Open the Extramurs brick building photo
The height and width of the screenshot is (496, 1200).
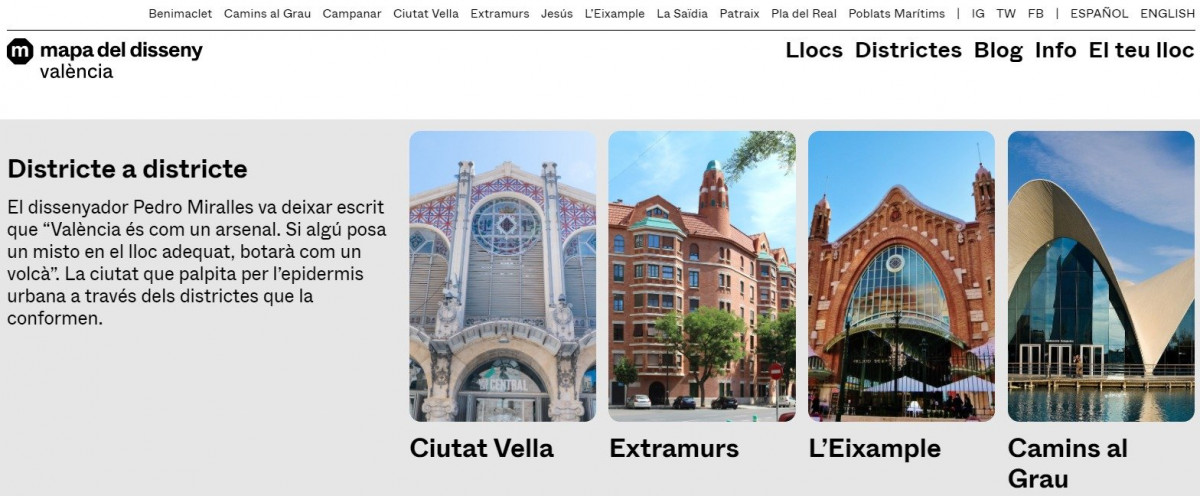click(702, 276)
